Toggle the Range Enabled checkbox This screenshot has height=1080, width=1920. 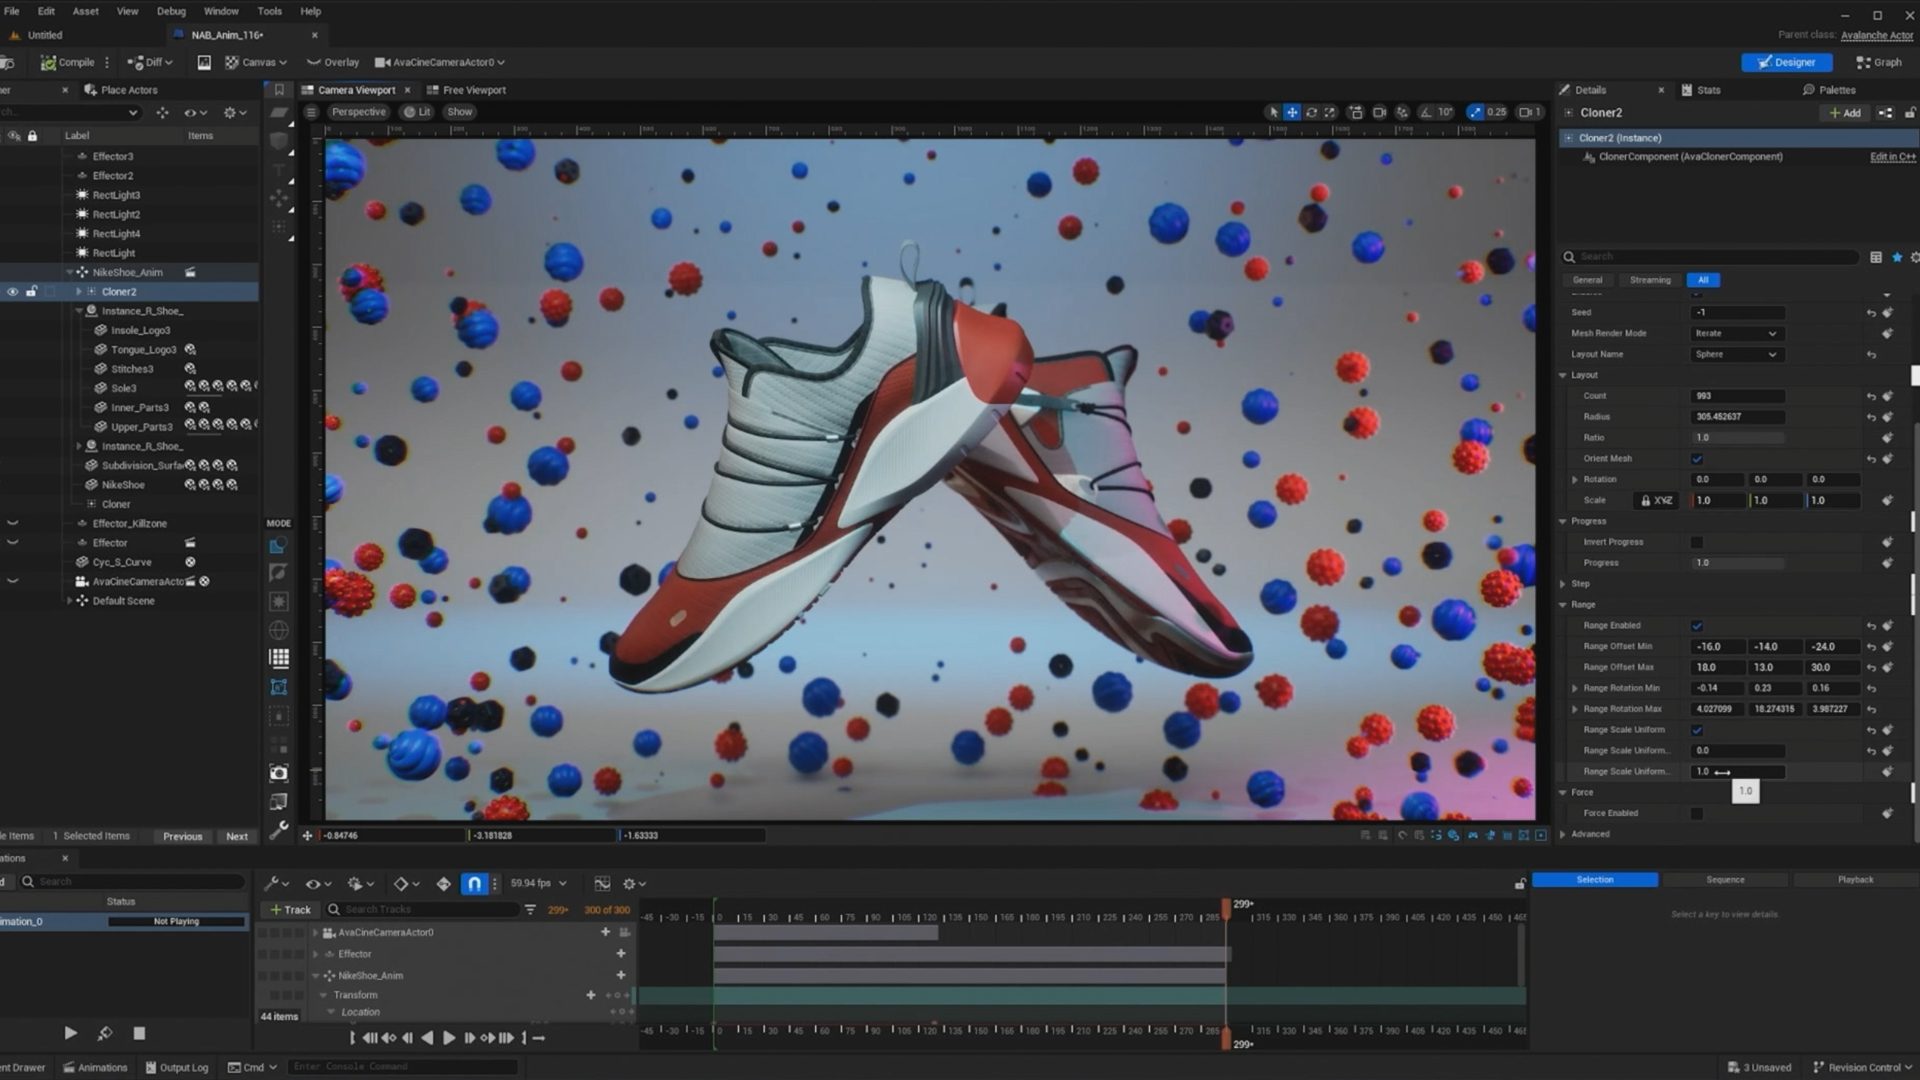1697,626
